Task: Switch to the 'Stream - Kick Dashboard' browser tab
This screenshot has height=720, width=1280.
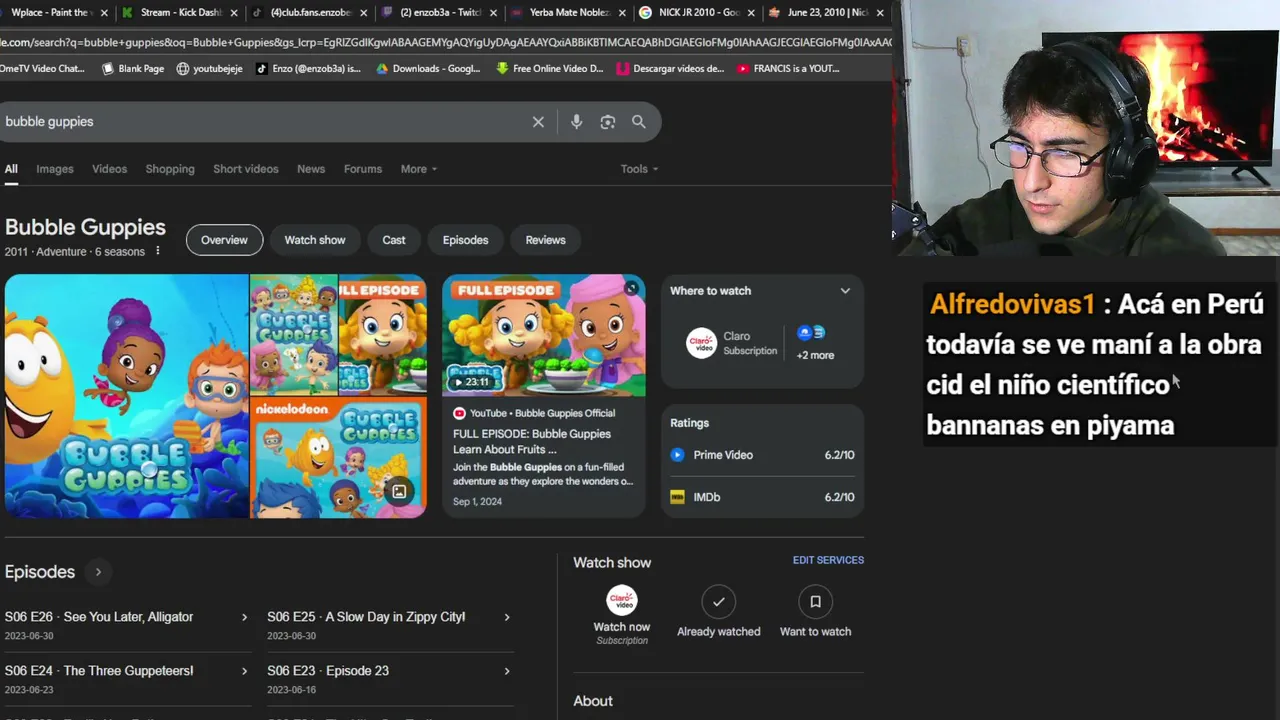Action: [x=180, y=13]
